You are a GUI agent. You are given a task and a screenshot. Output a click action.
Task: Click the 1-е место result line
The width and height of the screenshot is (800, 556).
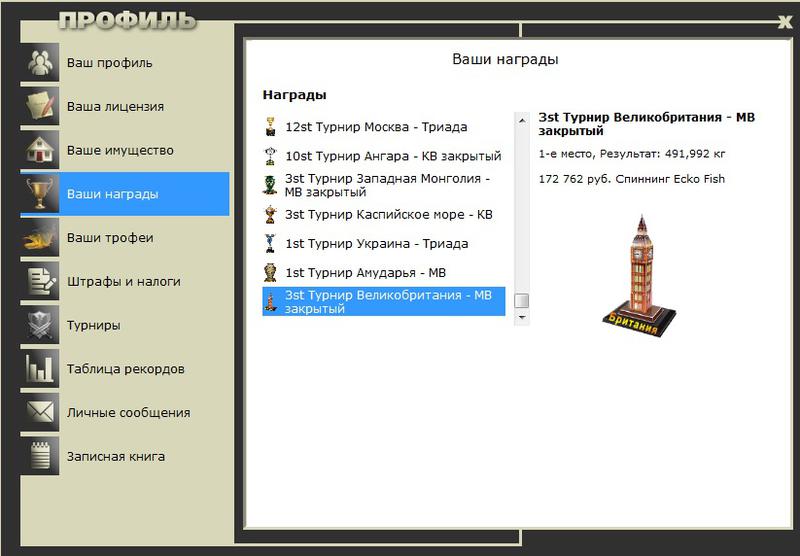pyautogui.click(x=632, y=154)
